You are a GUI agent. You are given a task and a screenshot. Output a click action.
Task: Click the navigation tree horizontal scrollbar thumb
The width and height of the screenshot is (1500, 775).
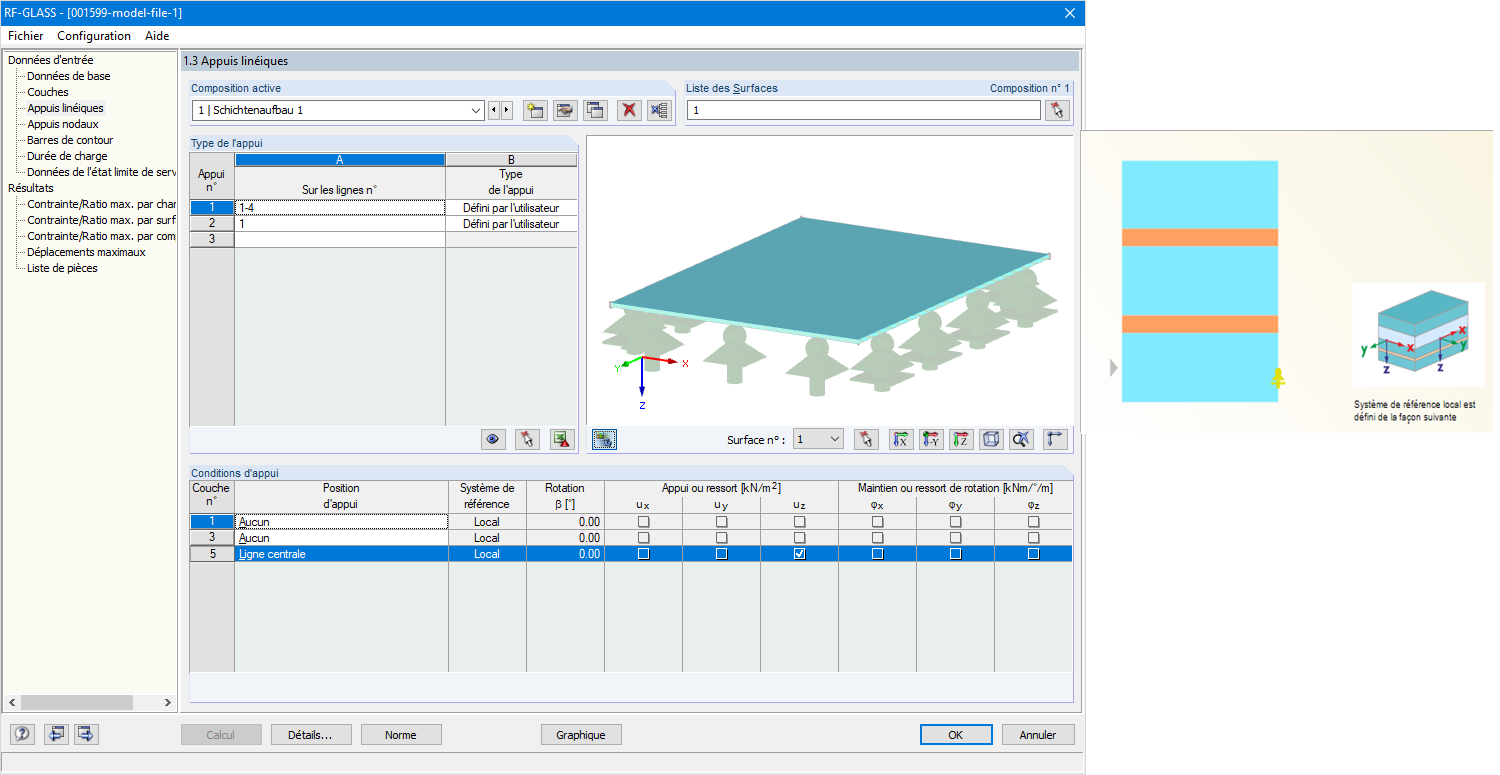click(x=76, y=703)
